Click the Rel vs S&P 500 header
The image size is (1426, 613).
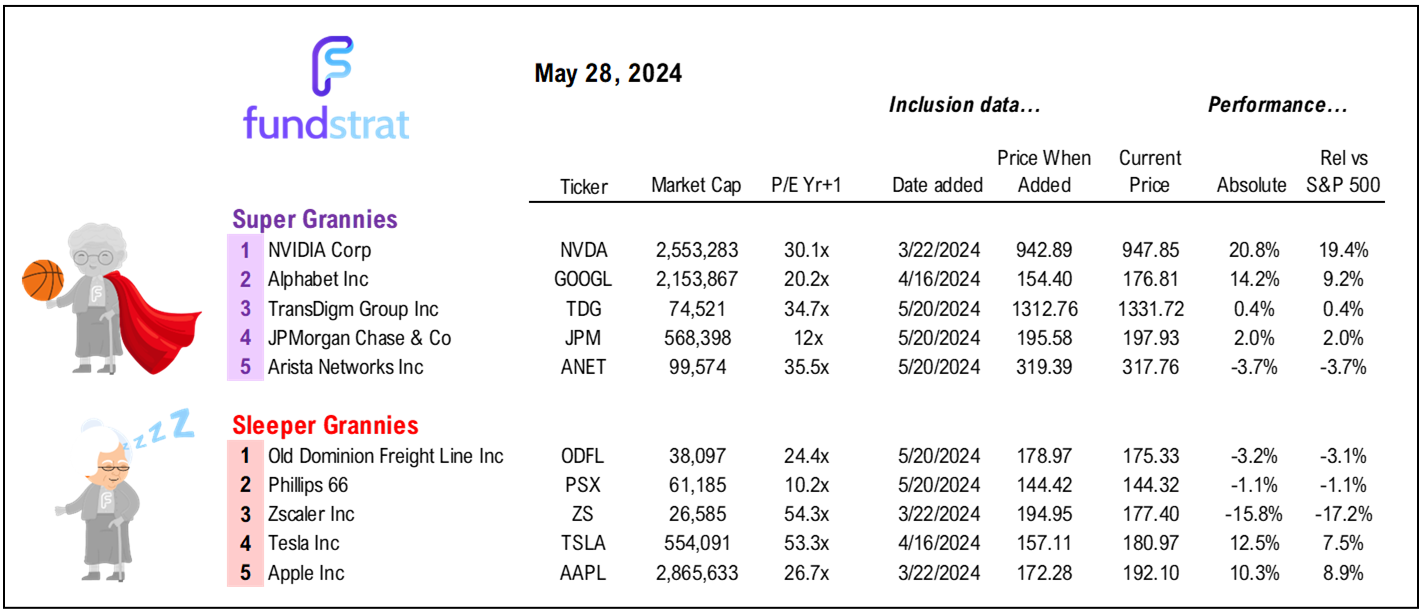click(1344, 172)
